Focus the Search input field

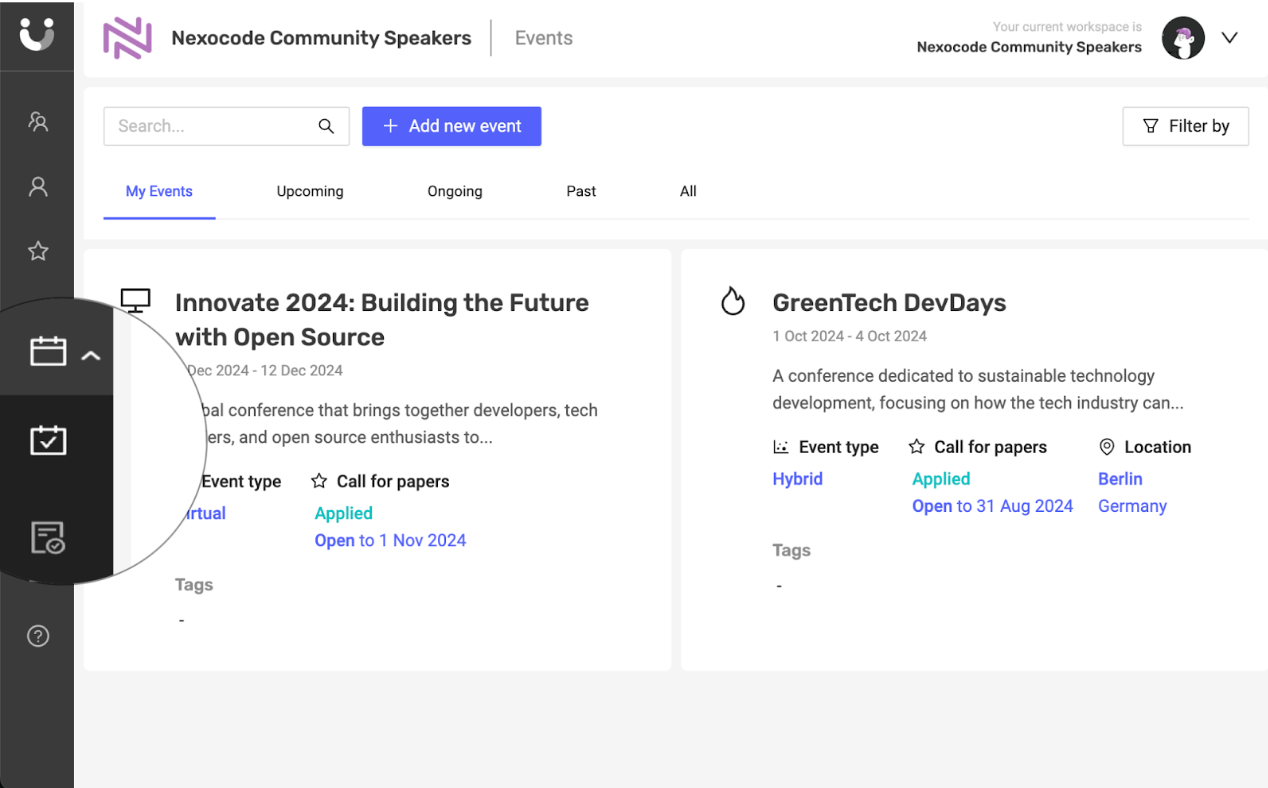click(210, 126)
